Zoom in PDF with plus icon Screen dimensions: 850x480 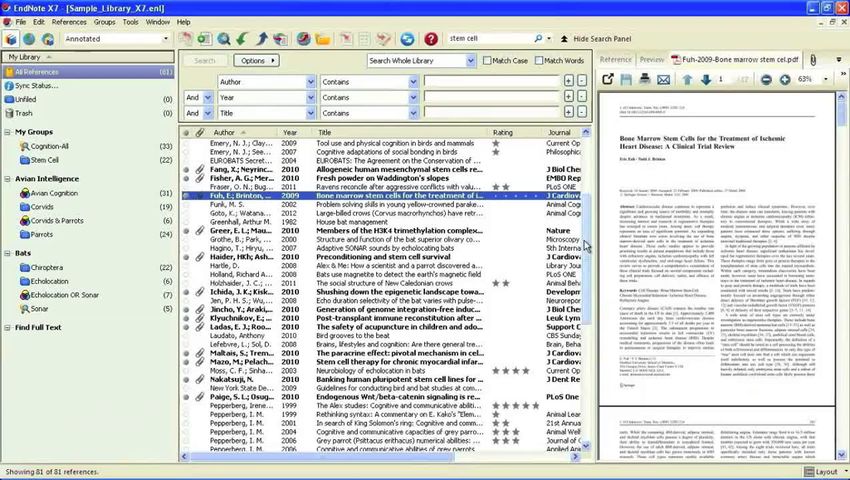click(x=785, y=79)
